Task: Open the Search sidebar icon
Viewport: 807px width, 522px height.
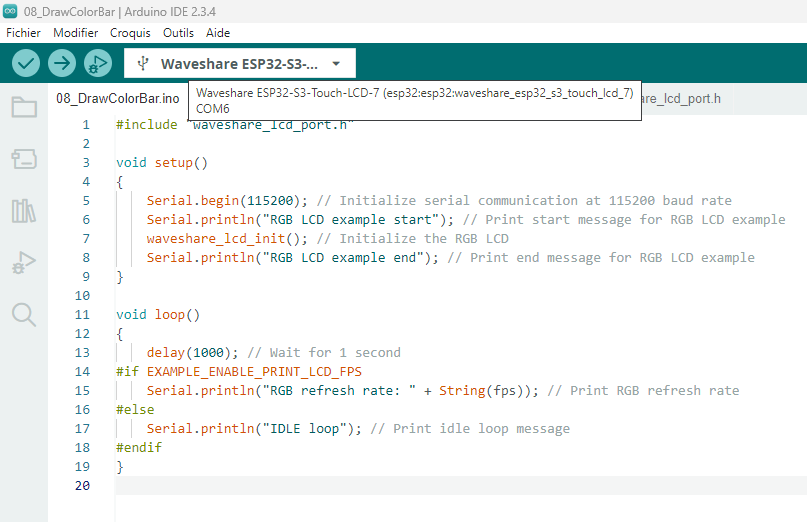Action: [24, 315]
